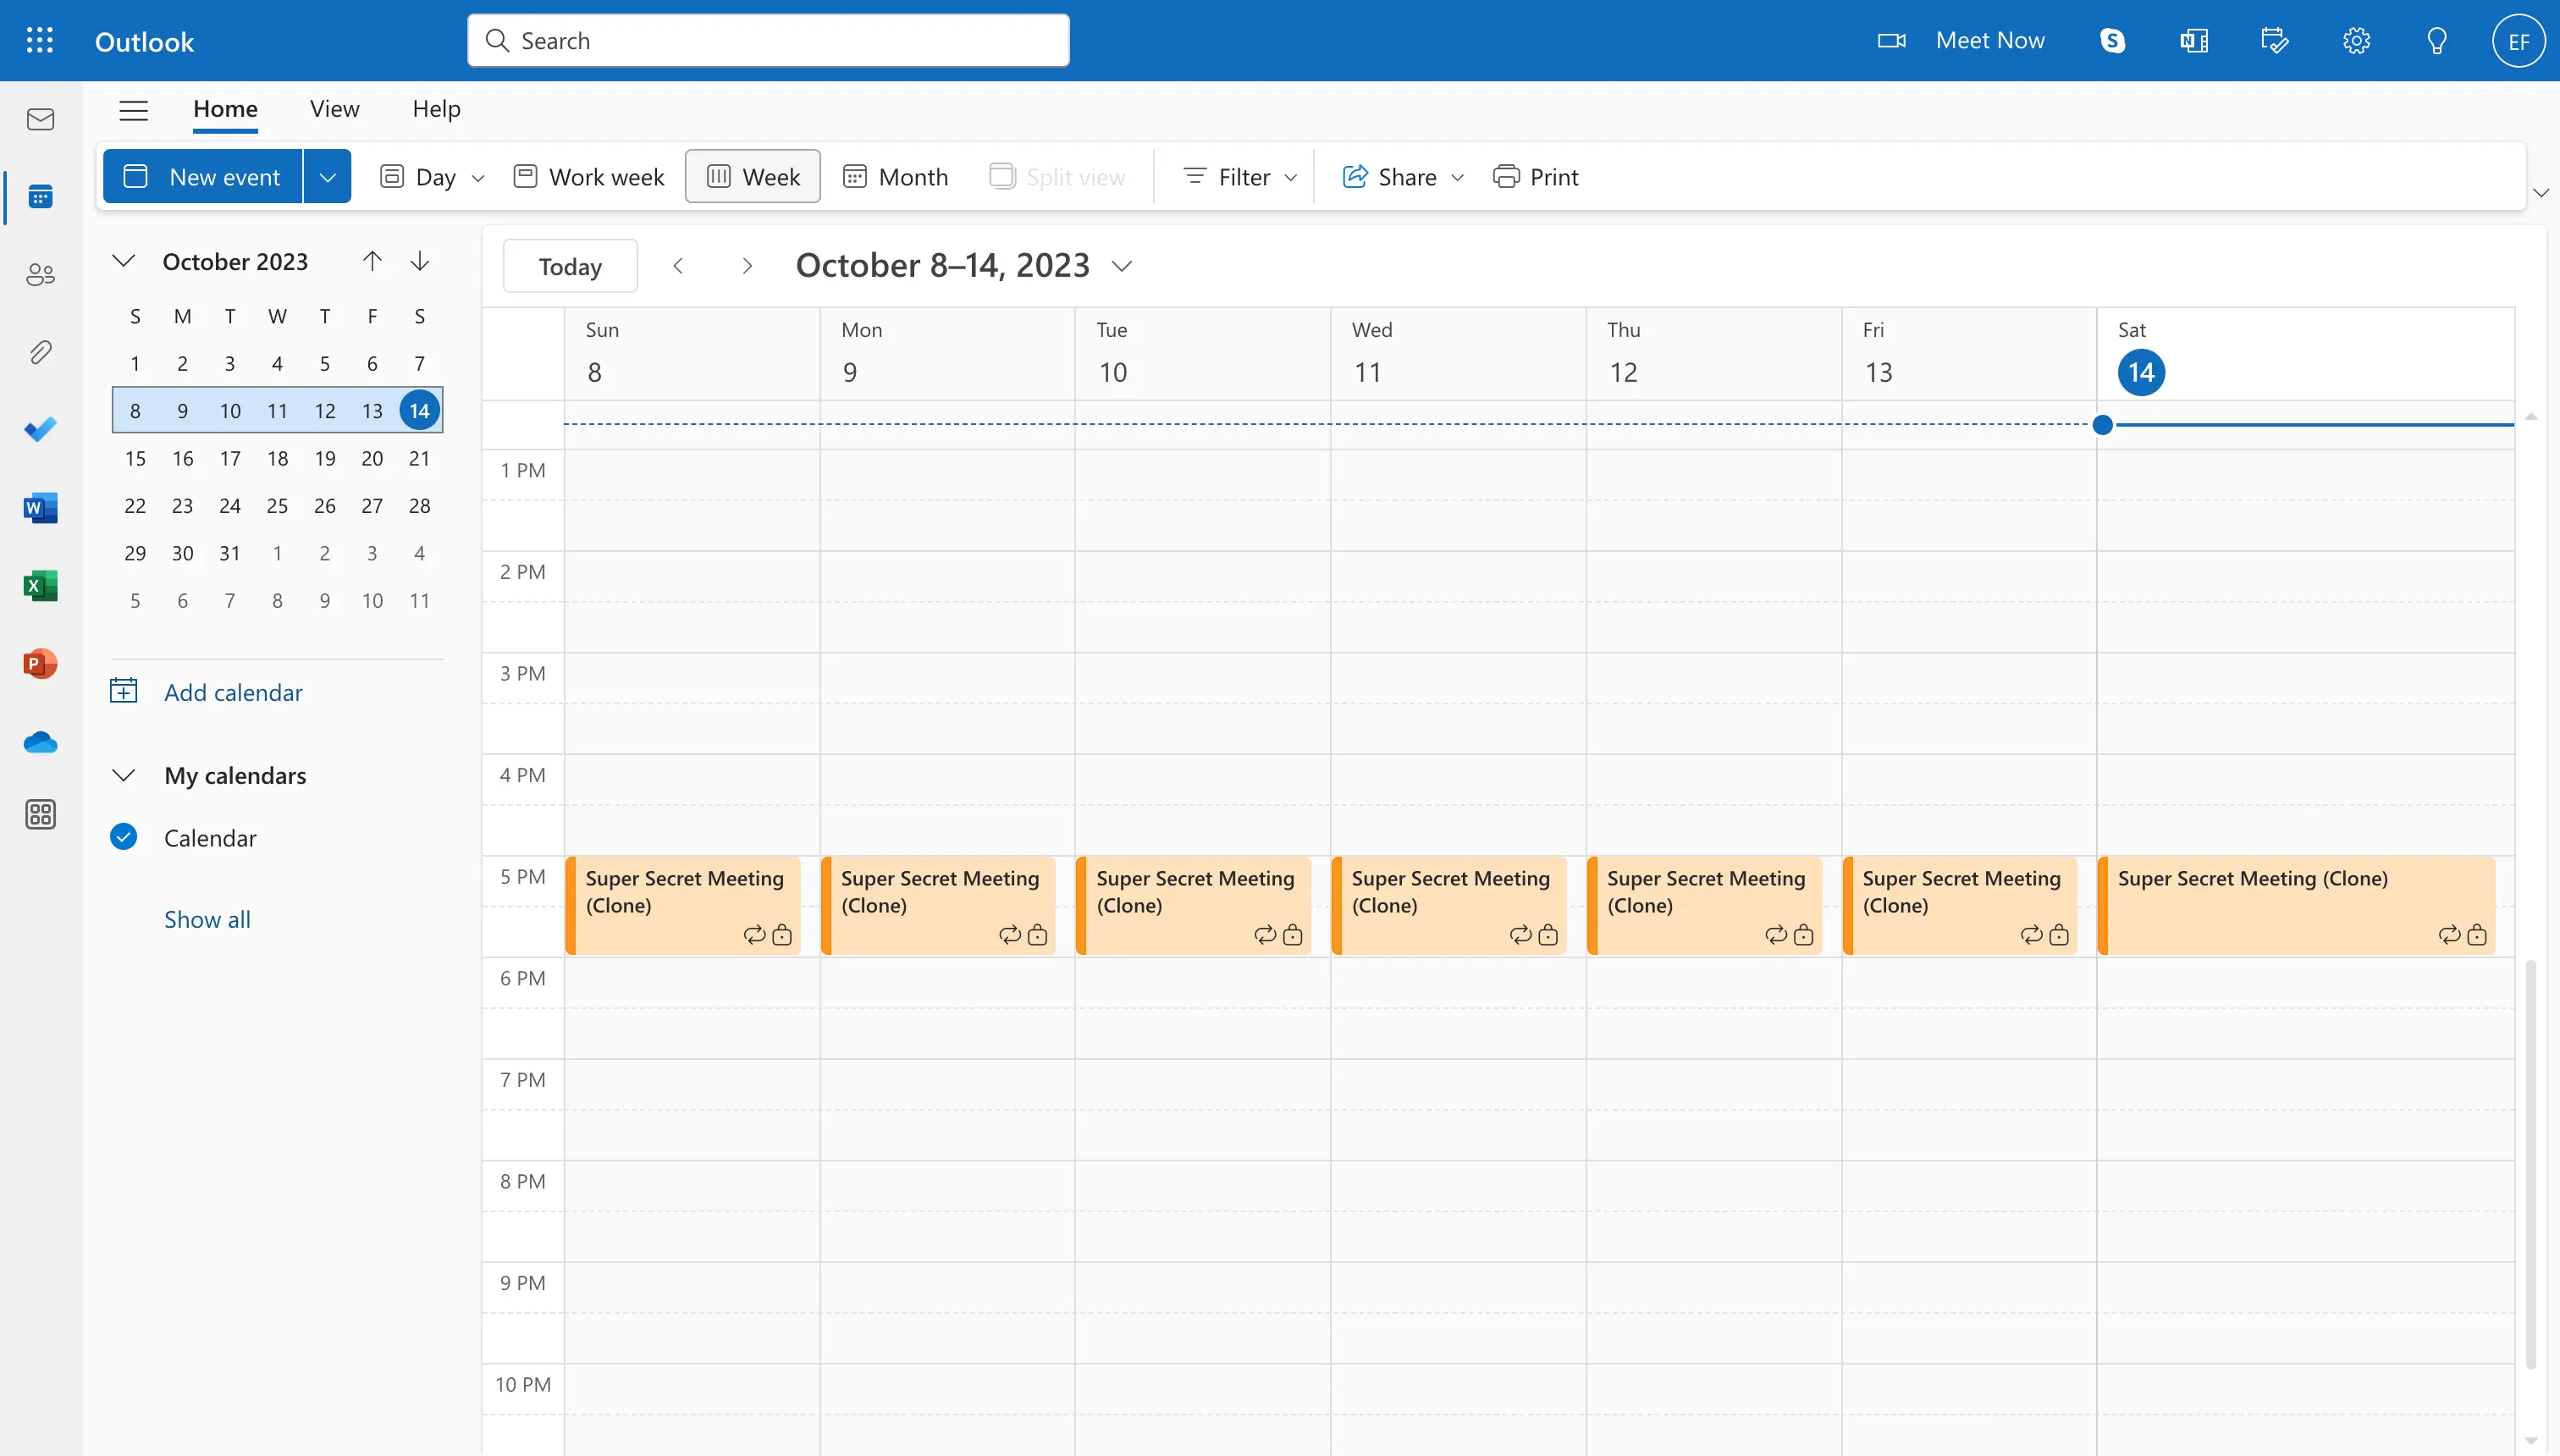Open the Print dialog

[1533, 174]
